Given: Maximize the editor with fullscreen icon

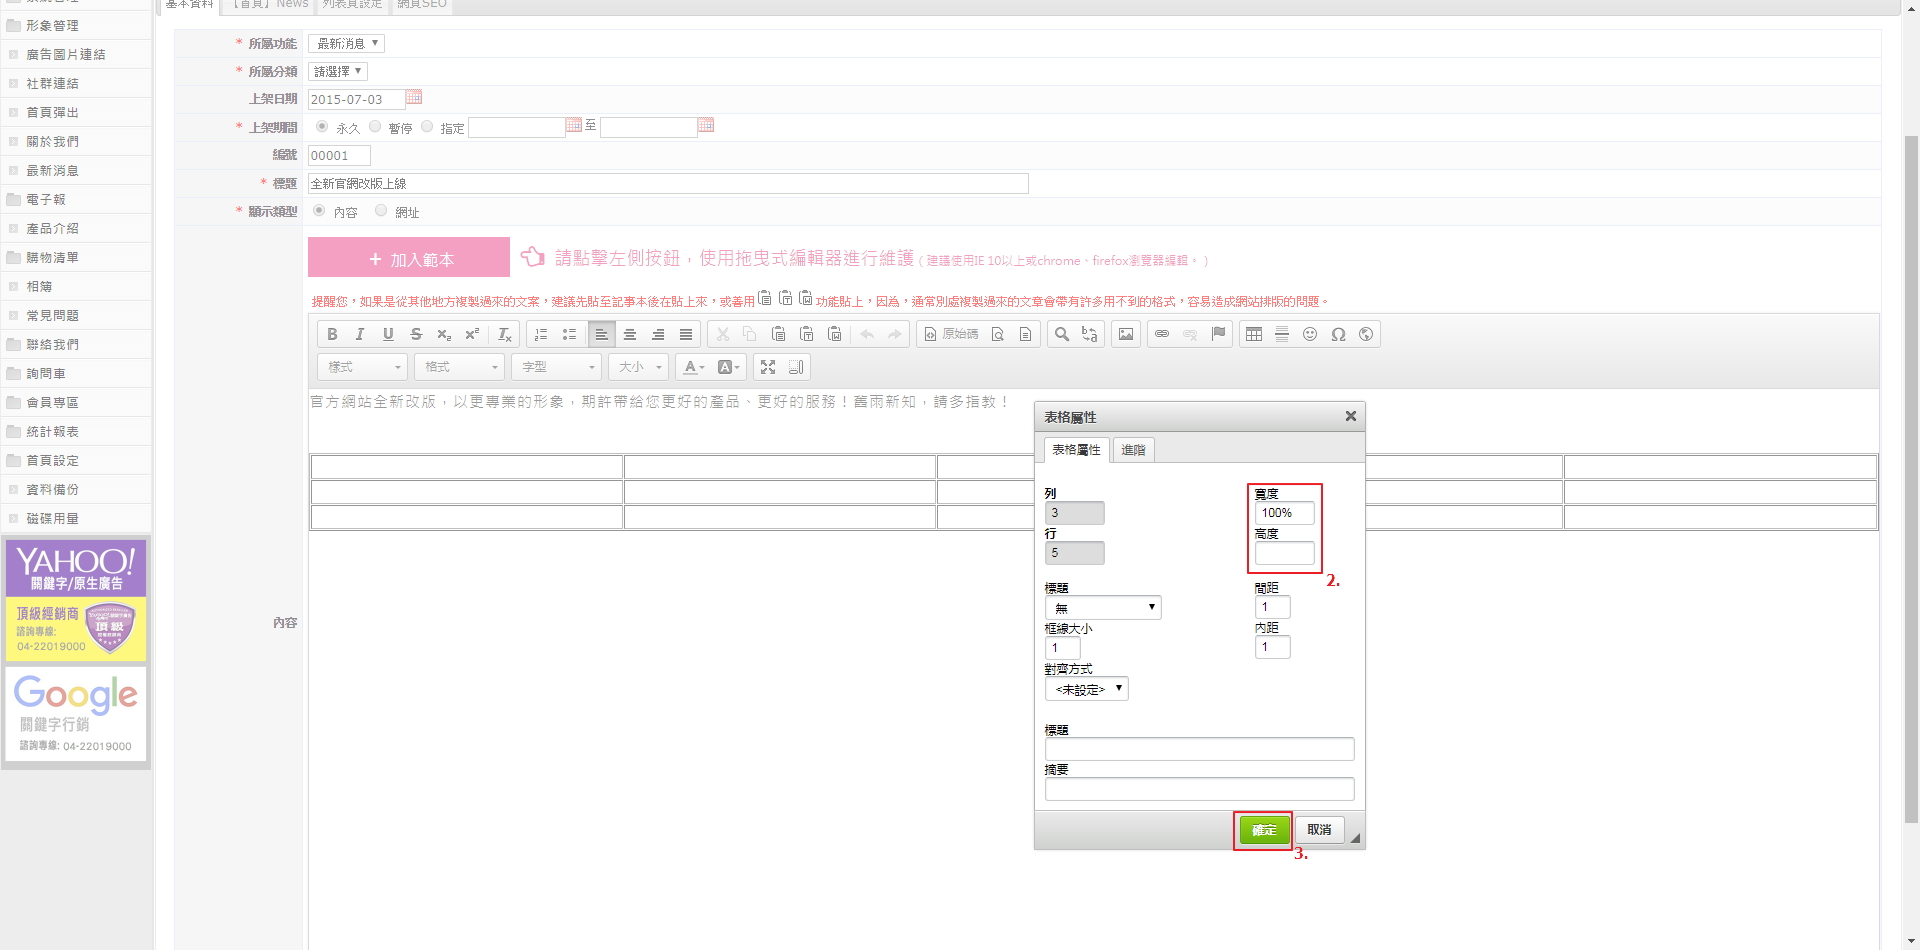Looking at the screenshot, I should [768, 367].
